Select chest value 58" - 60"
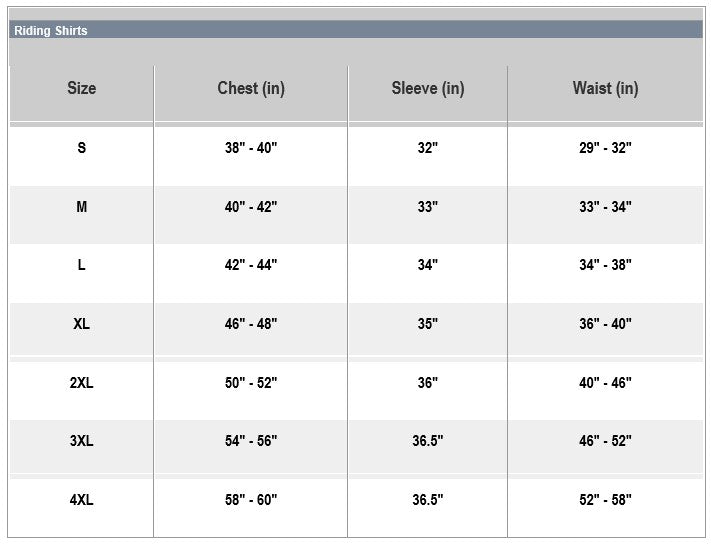Image resolution: width=711 pixels, height=546 pixels. [x=251, y=500]
